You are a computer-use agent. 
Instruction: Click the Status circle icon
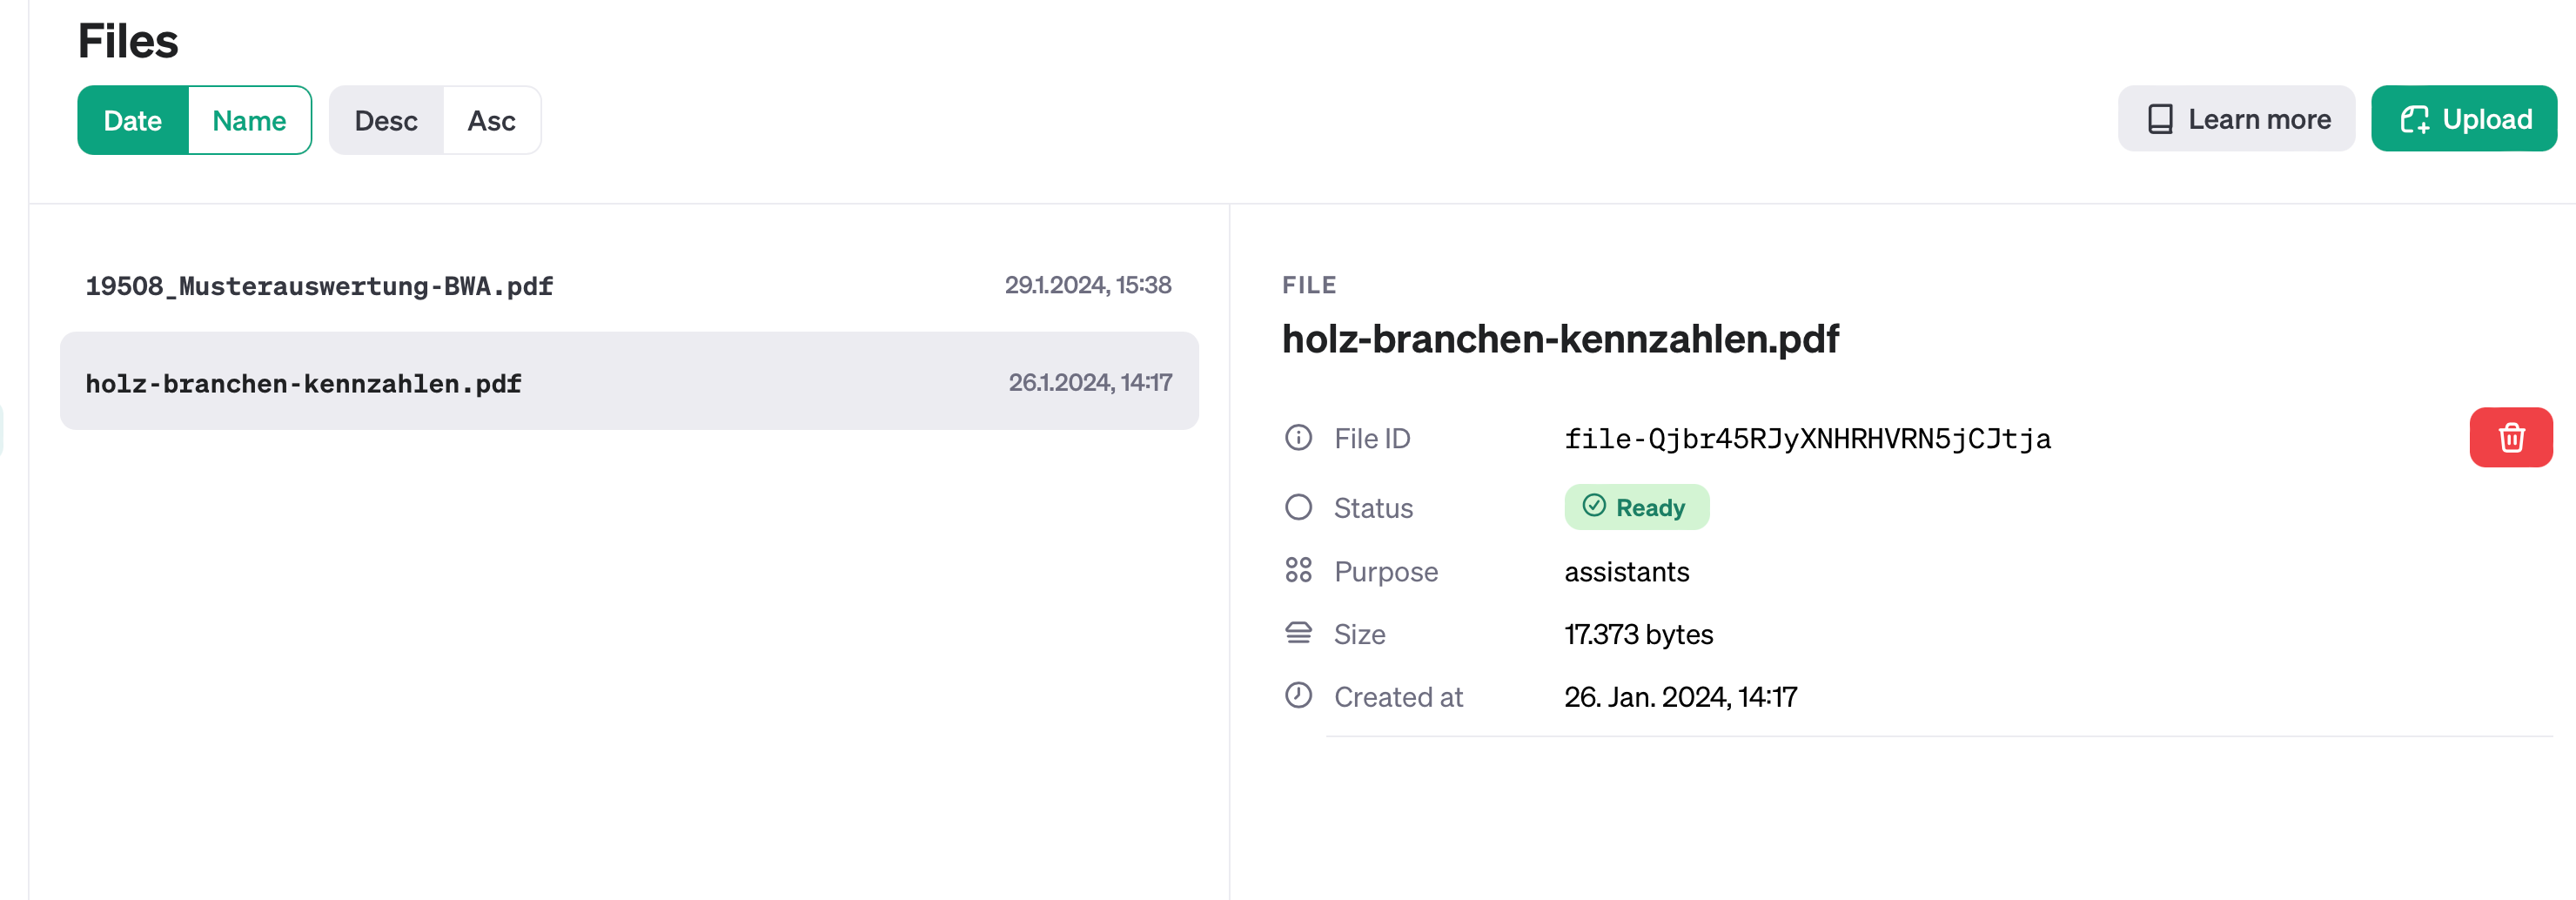pos(1298,508)
